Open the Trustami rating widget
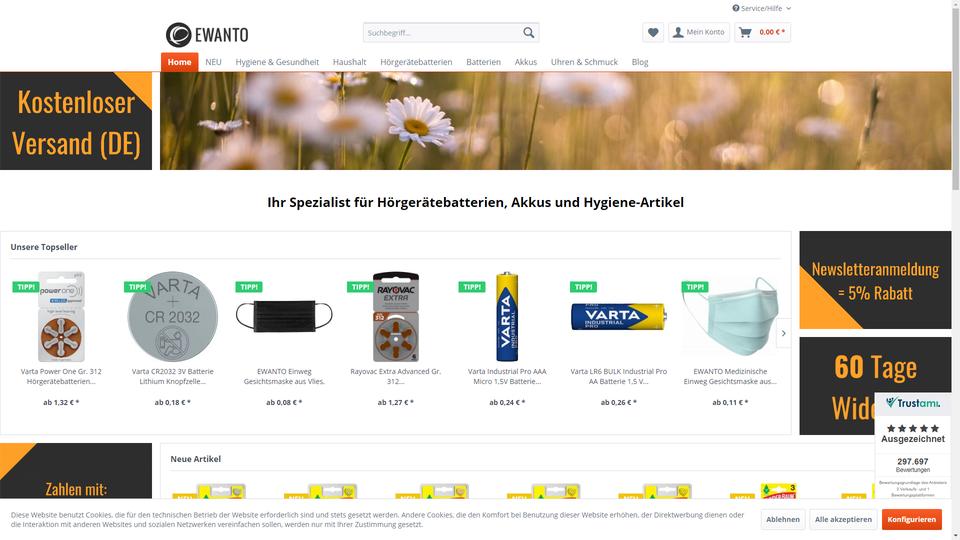This screenshot has height=540, width=960. click(912, 447)
